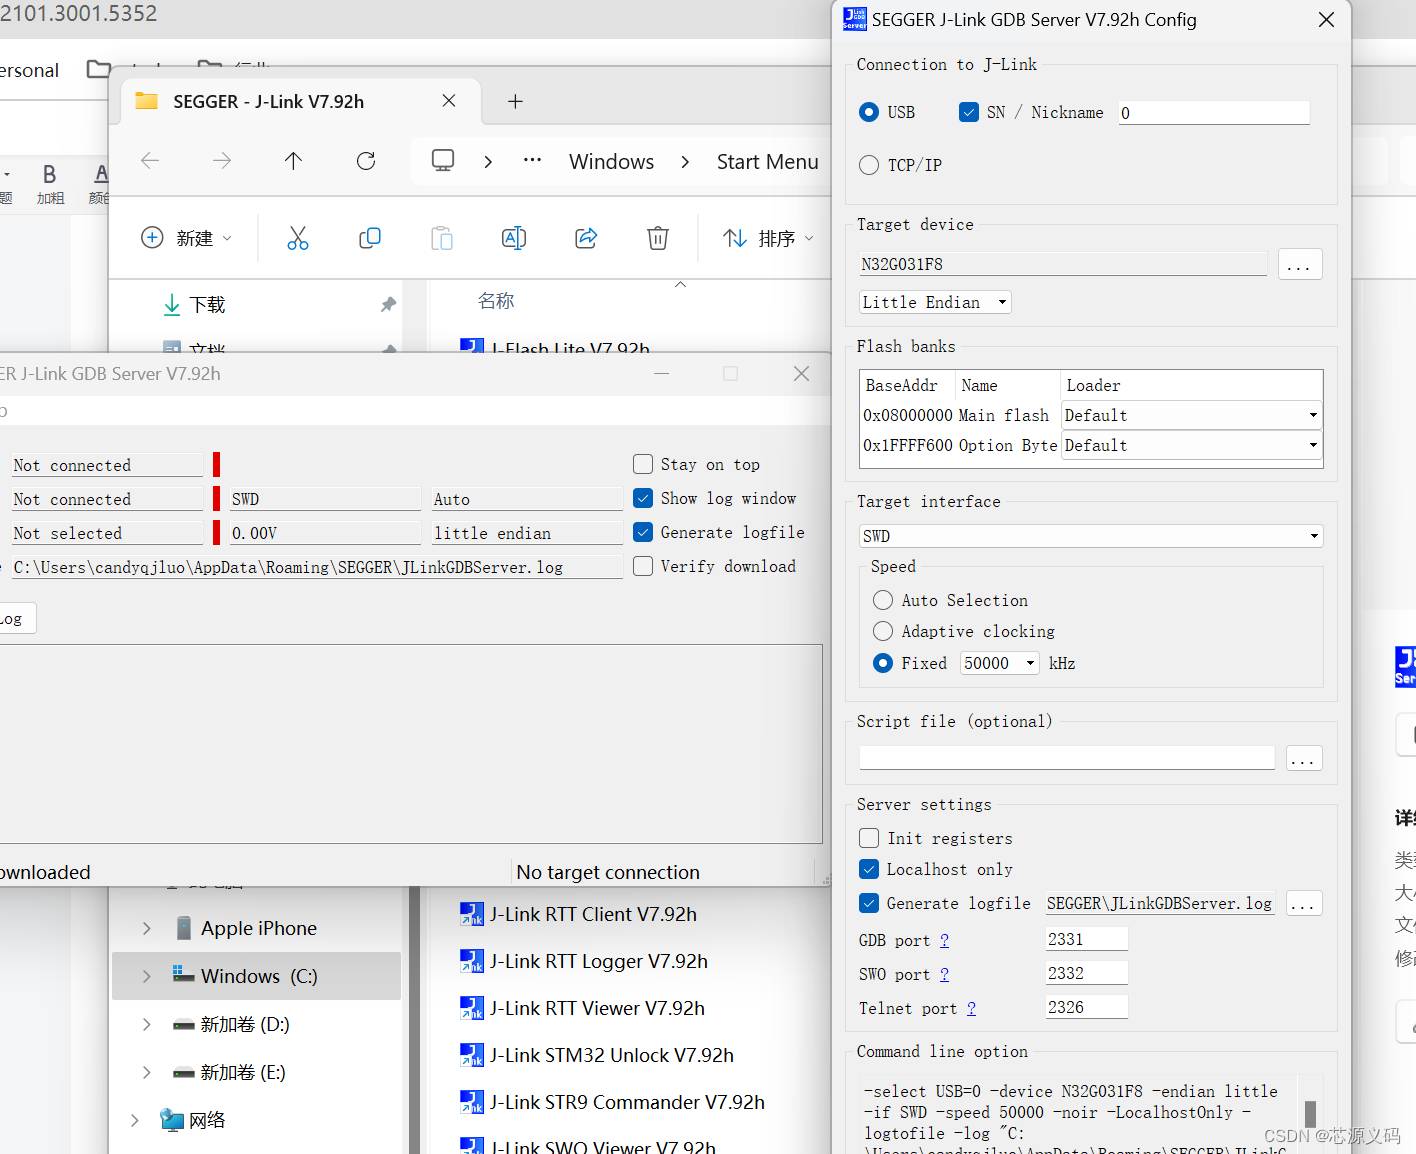Open a new Explorer tab with plus
The height and width of the screenshot is (1154, 1416).
tap(515, 101)
